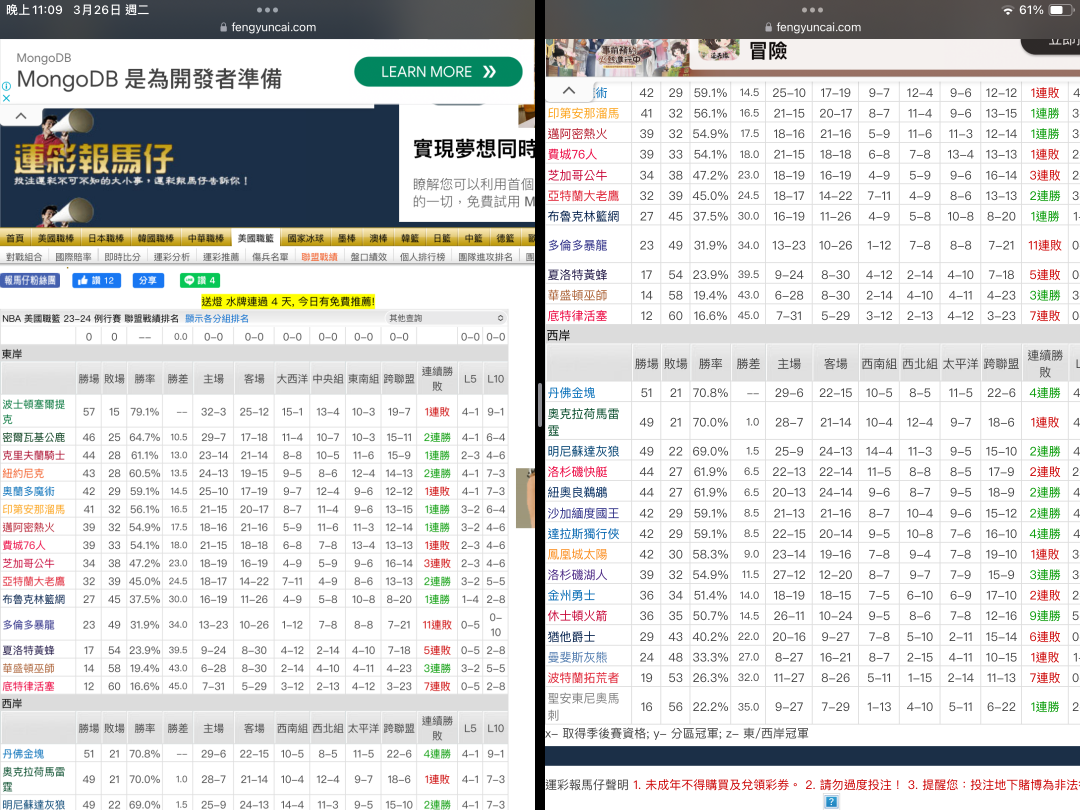This screenshot has height=810, width=1080.
Task: Click the yellow 送燈 水牌連過 4 天 promo link
Action: point(288,301)
